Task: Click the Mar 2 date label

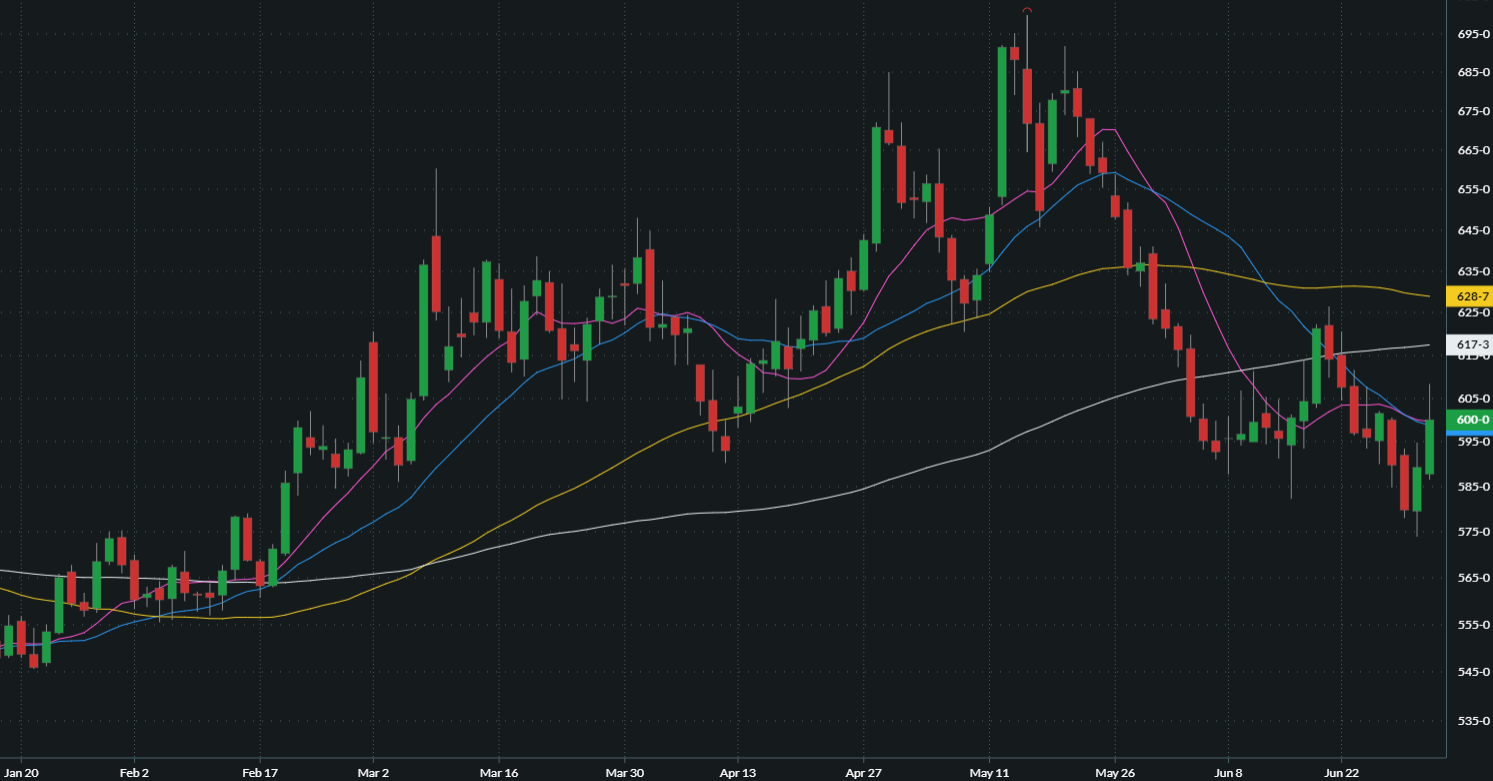Action: point(373,773)
